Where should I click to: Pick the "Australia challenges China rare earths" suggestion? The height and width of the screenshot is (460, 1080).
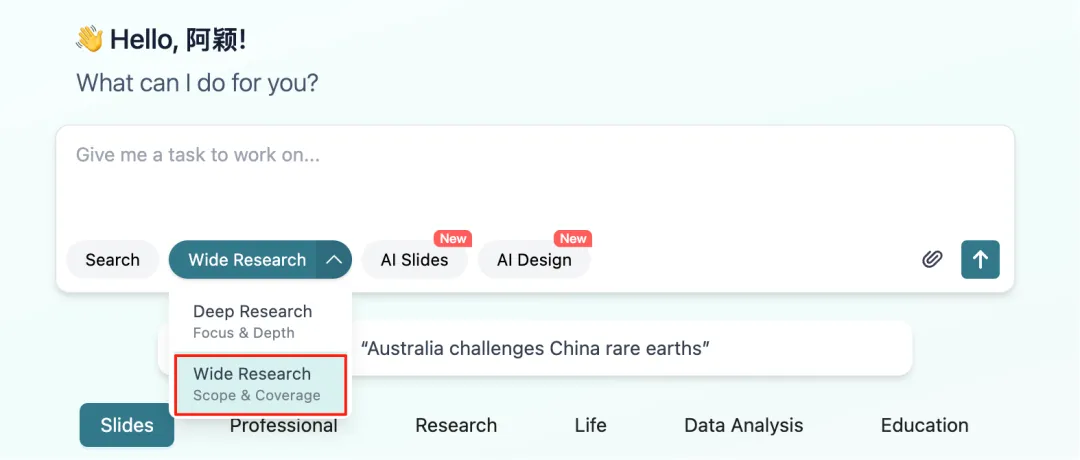pyautogui.click(x=535, y=349)
